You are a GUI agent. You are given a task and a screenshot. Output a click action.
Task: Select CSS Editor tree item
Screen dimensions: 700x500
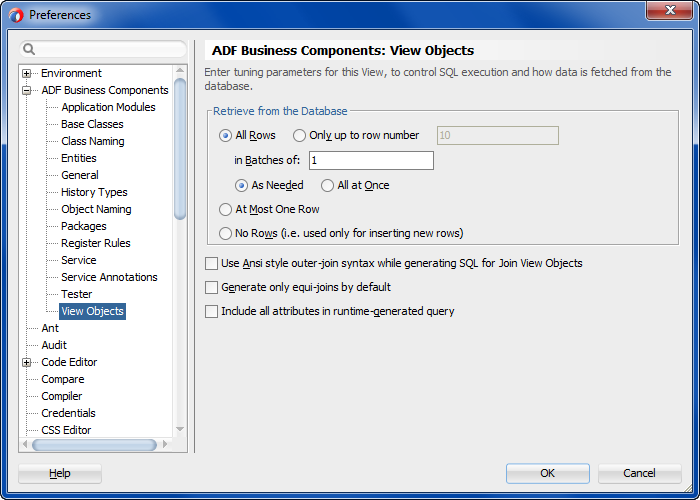tap(66, 430)
